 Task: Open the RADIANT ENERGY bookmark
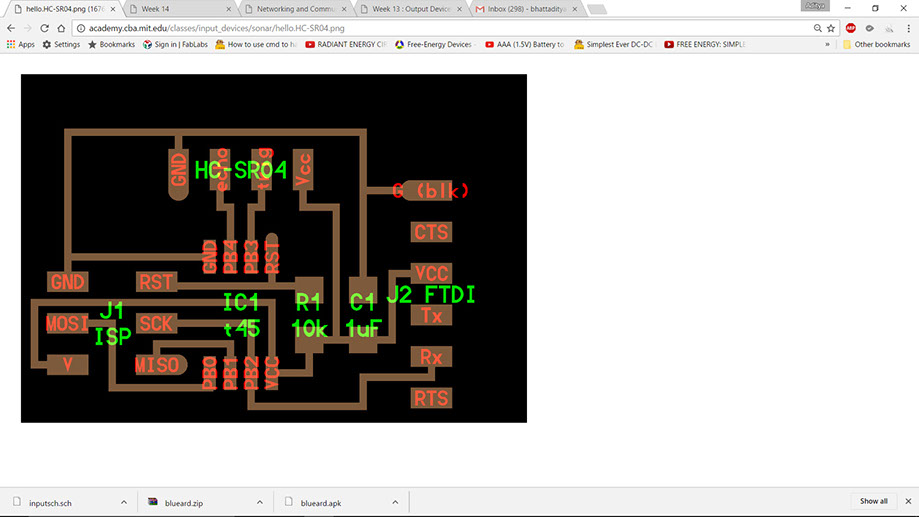[346, 45]
